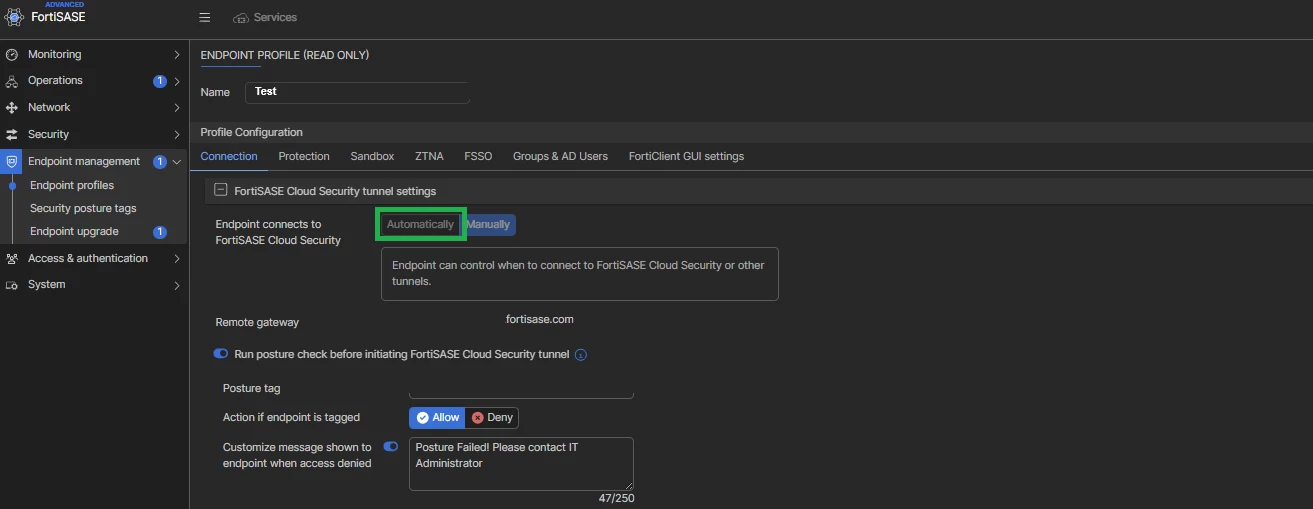This screenshot has width=1313, height=509.
Task: Switch to the Connection tab
Action: (x=229, y=156)
